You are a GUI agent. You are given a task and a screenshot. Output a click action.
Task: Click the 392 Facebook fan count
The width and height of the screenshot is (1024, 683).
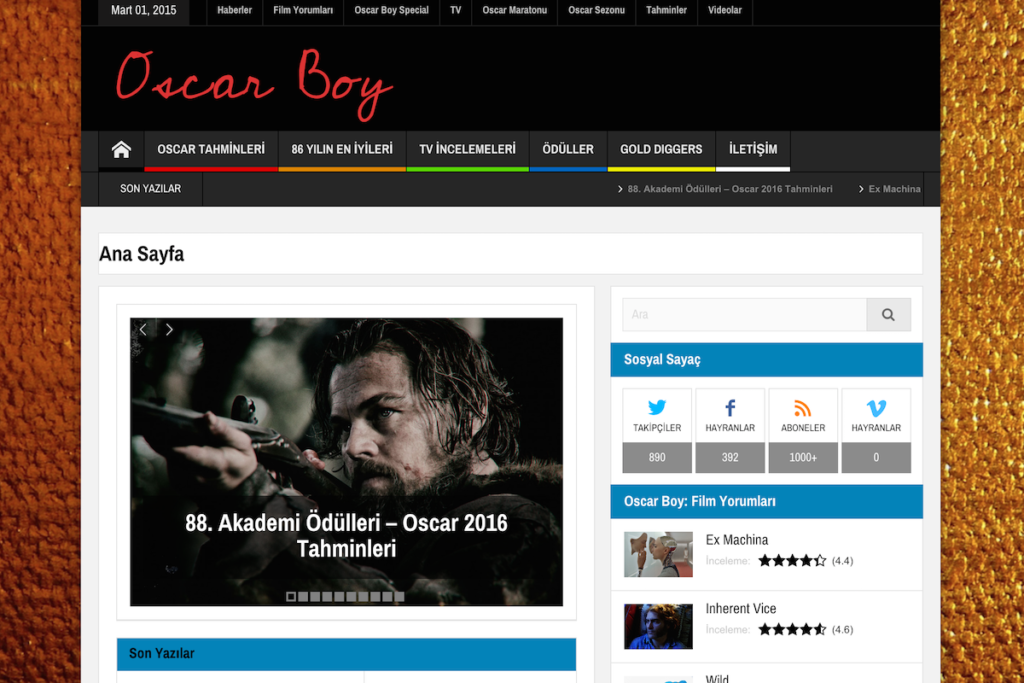coord(730,458)
